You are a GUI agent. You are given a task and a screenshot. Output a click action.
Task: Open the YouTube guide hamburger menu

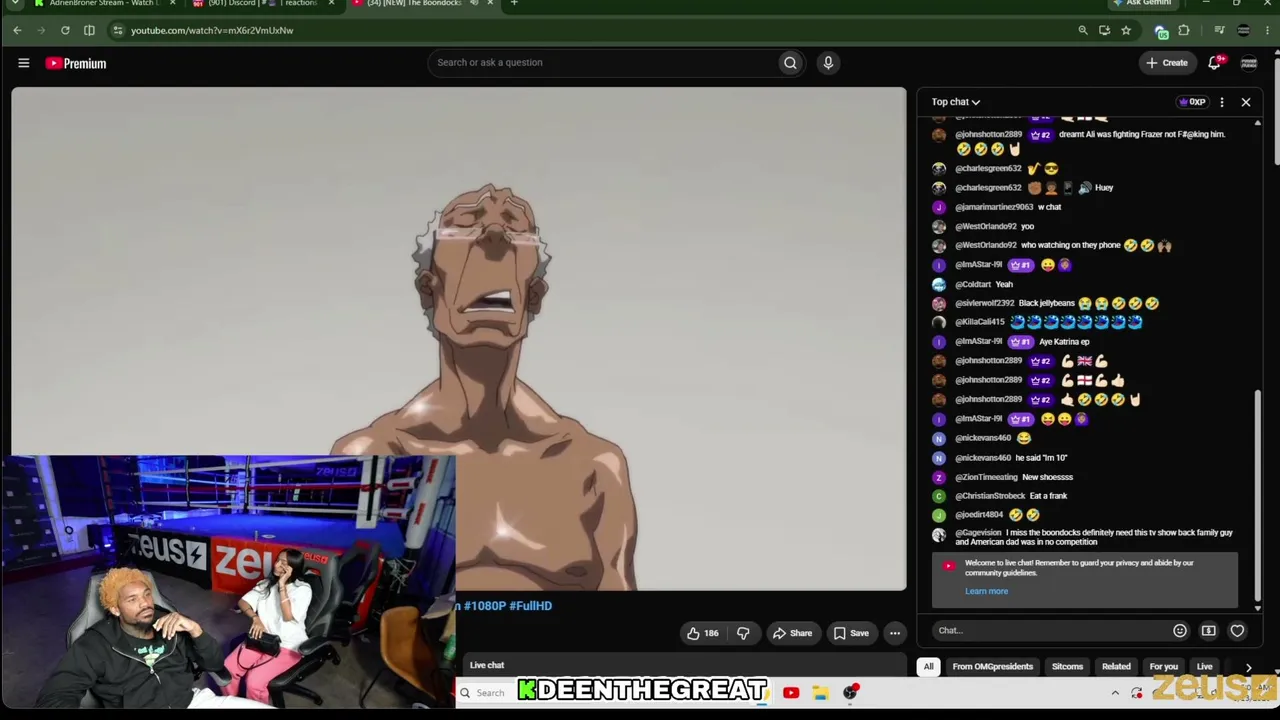[24, 63]
